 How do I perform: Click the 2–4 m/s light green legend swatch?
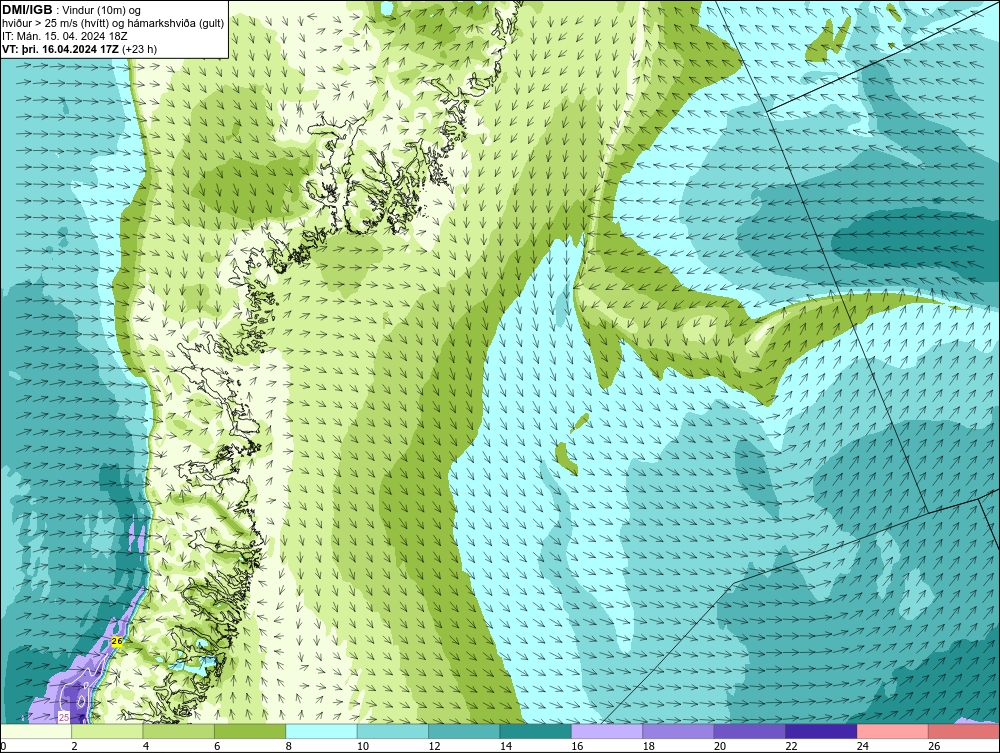coord(107,731)
